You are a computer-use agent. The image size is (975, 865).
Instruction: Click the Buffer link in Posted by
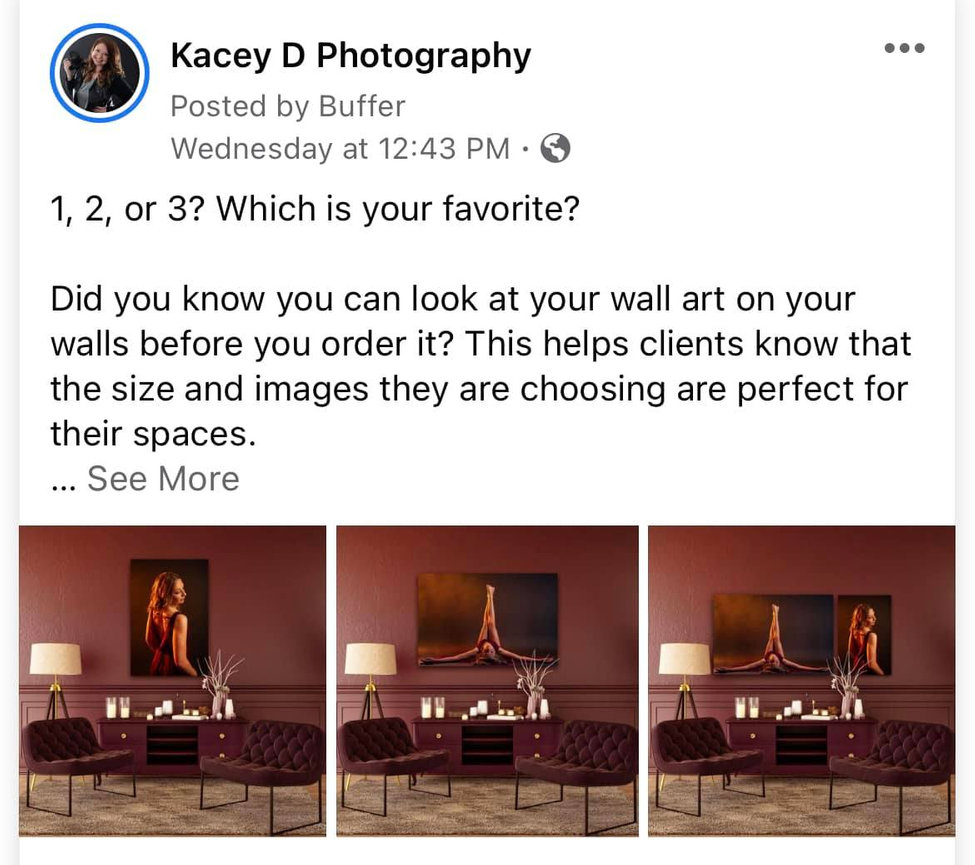pyautogui.click(x=362, y=106)
